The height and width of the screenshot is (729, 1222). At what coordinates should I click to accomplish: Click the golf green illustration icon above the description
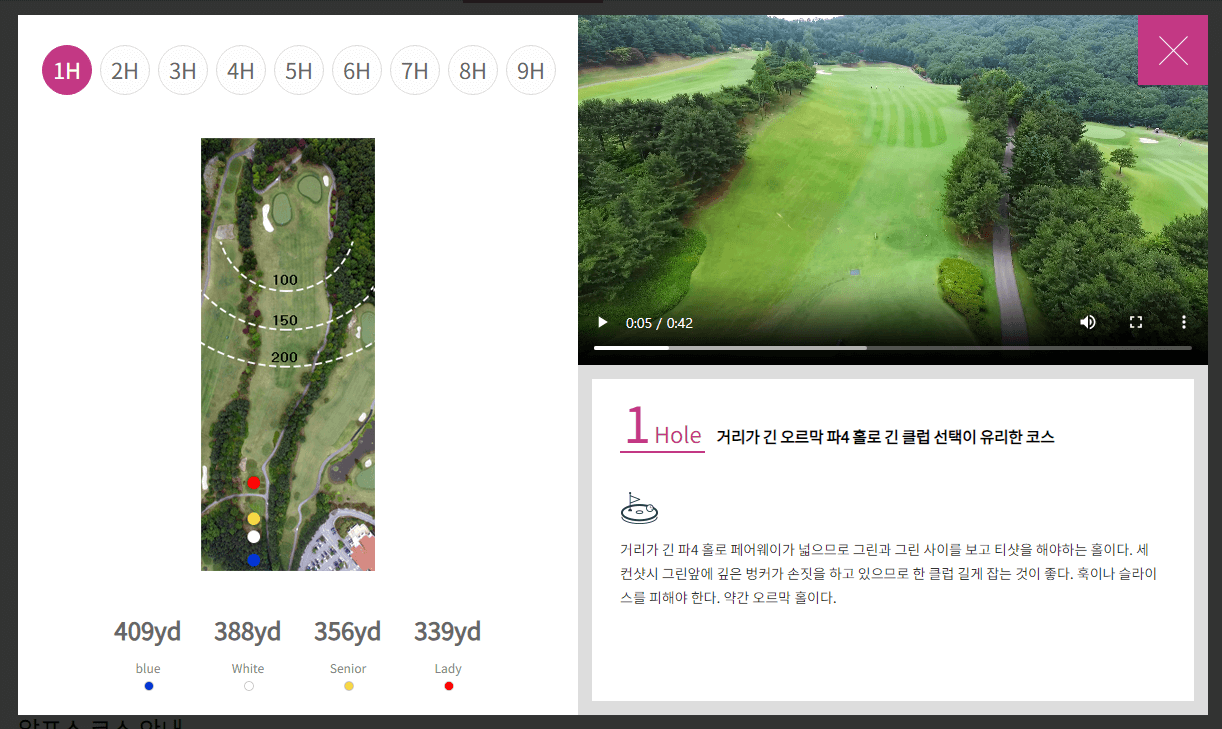(x=639, y=507)
